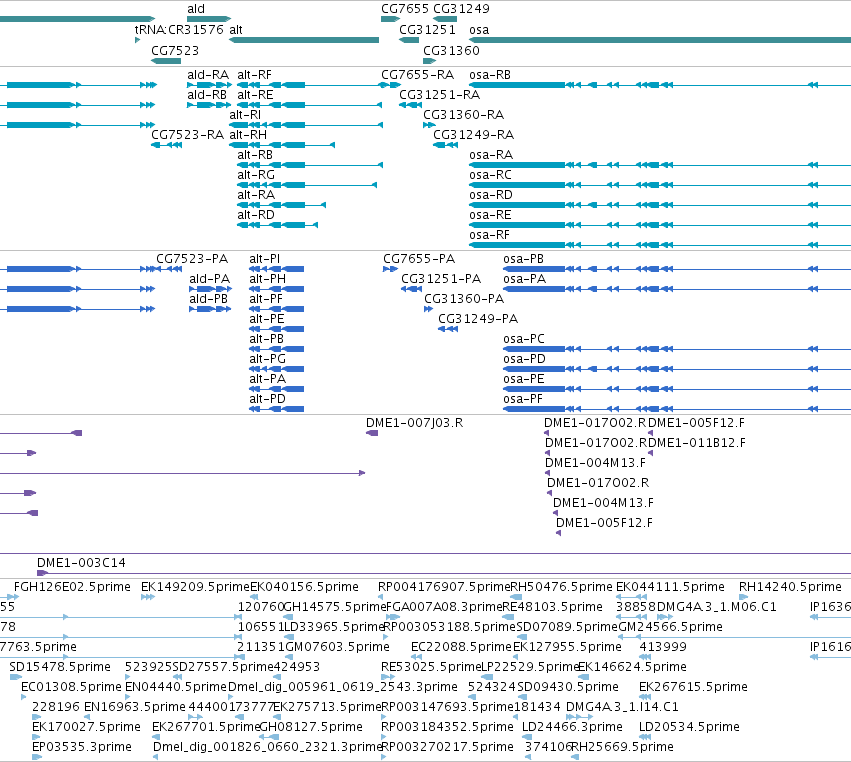The width and height of the screenshot is (851, 762).
Task: Click the alt-RI transcript
Action: [306, 125]
